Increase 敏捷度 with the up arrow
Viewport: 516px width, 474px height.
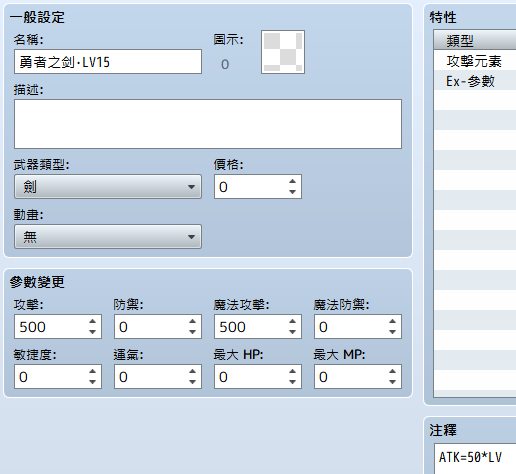(92, 371)
